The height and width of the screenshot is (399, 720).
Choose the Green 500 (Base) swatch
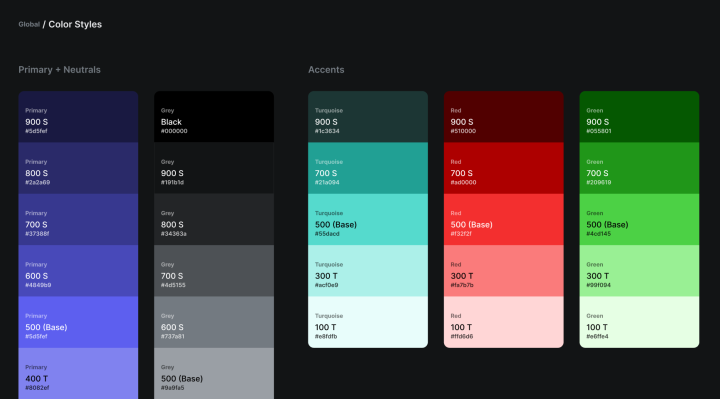[x=639, y=219]
